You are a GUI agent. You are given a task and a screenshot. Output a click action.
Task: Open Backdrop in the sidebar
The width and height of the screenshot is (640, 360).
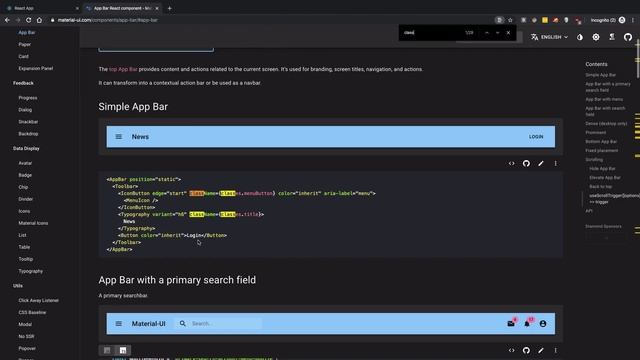point(28,133)
